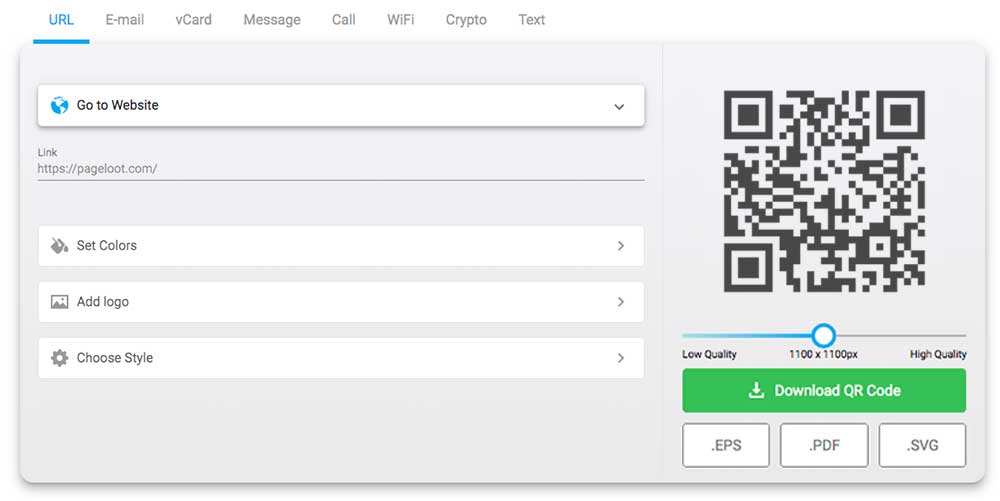Open the Go to Website dropdown arrow

pos(619,106)
